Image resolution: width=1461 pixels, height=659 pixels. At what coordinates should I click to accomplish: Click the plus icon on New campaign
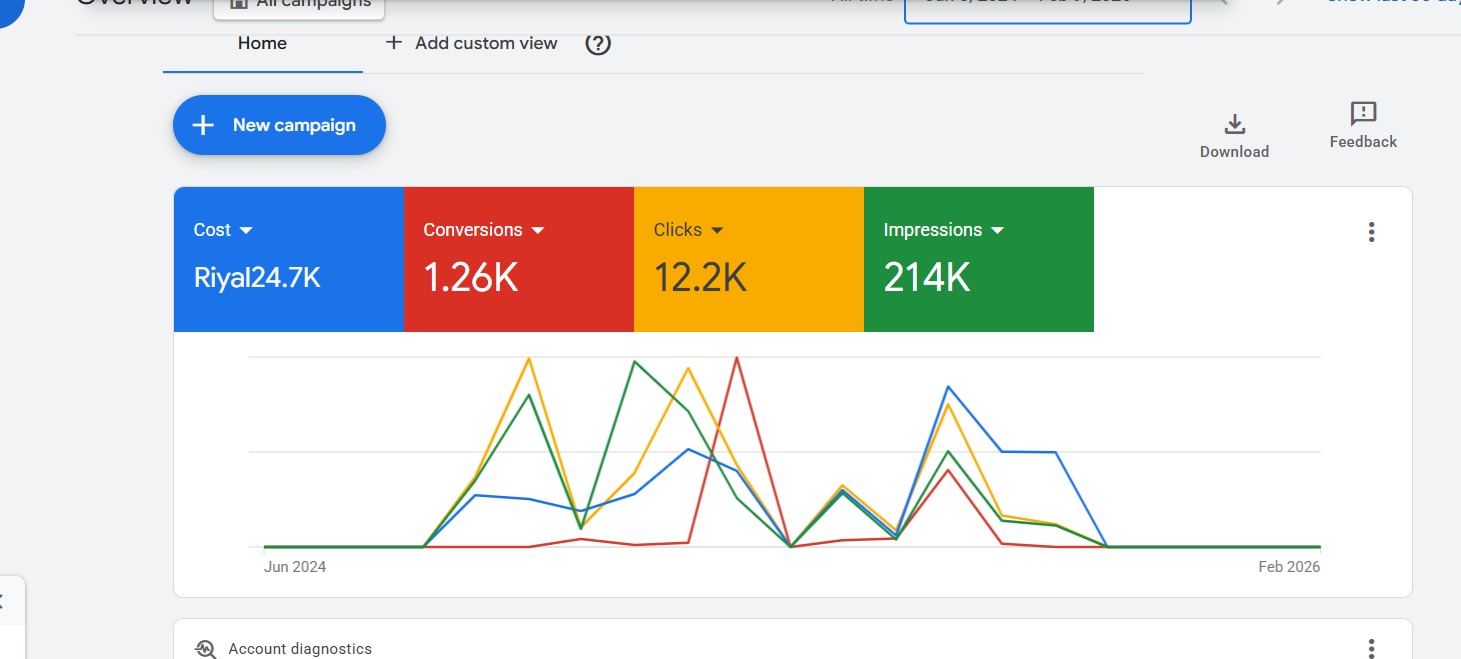coord(203,125)
